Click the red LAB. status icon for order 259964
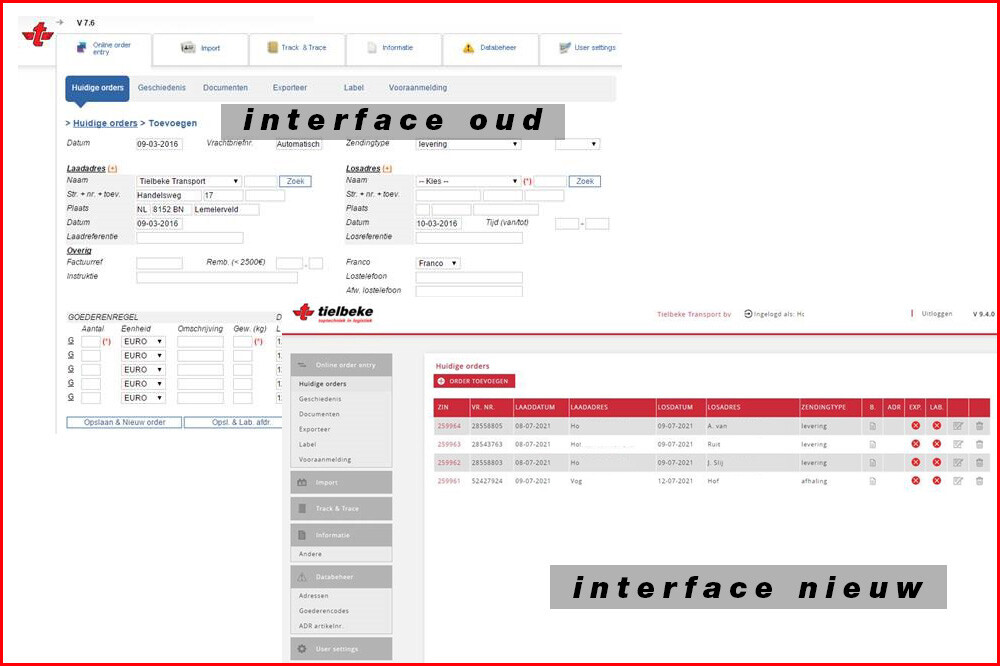This screenshot has height=666, width=1000. [x=937, y=427]
